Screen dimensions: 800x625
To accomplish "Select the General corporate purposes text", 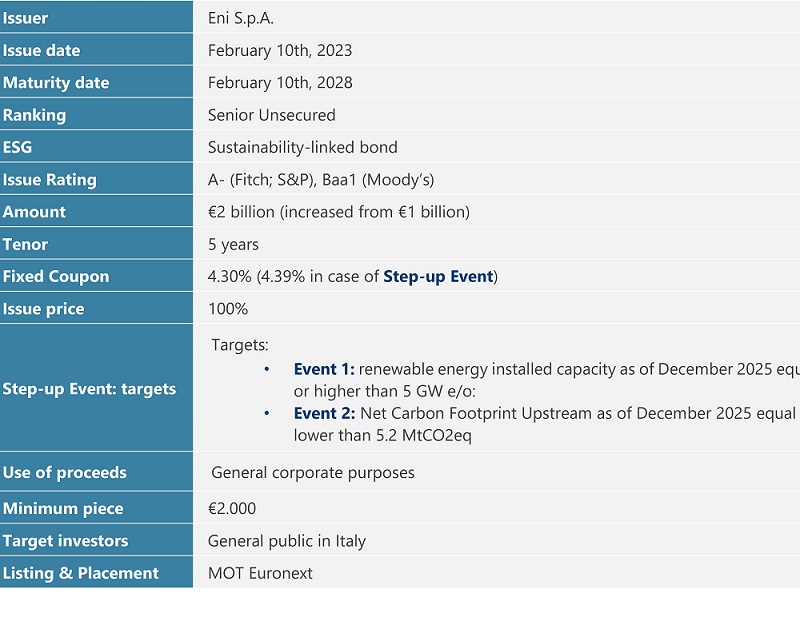I will pyautogui.click(x=313, y=473).
